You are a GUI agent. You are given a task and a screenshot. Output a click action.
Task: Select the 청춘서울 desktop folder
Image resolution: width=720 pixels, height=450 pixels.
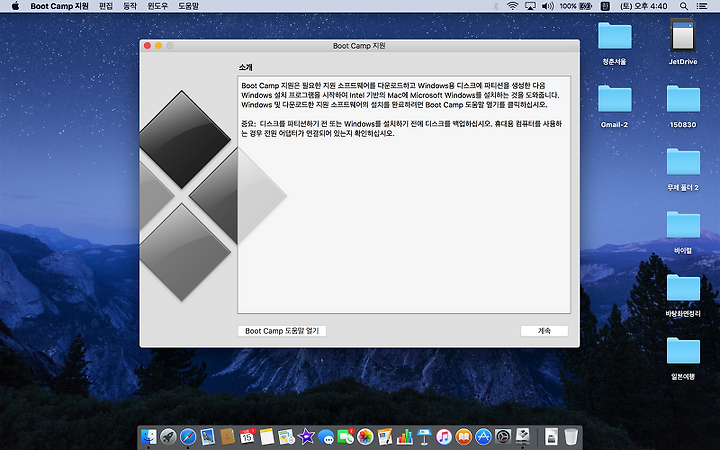tap(614, 36)
